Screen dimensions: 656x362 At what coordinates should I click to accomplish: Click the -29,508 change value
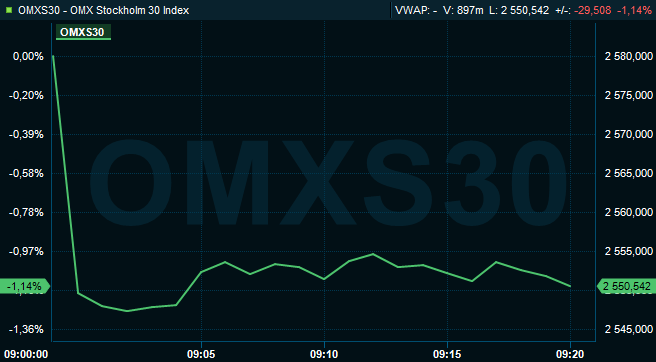(592, 10)
